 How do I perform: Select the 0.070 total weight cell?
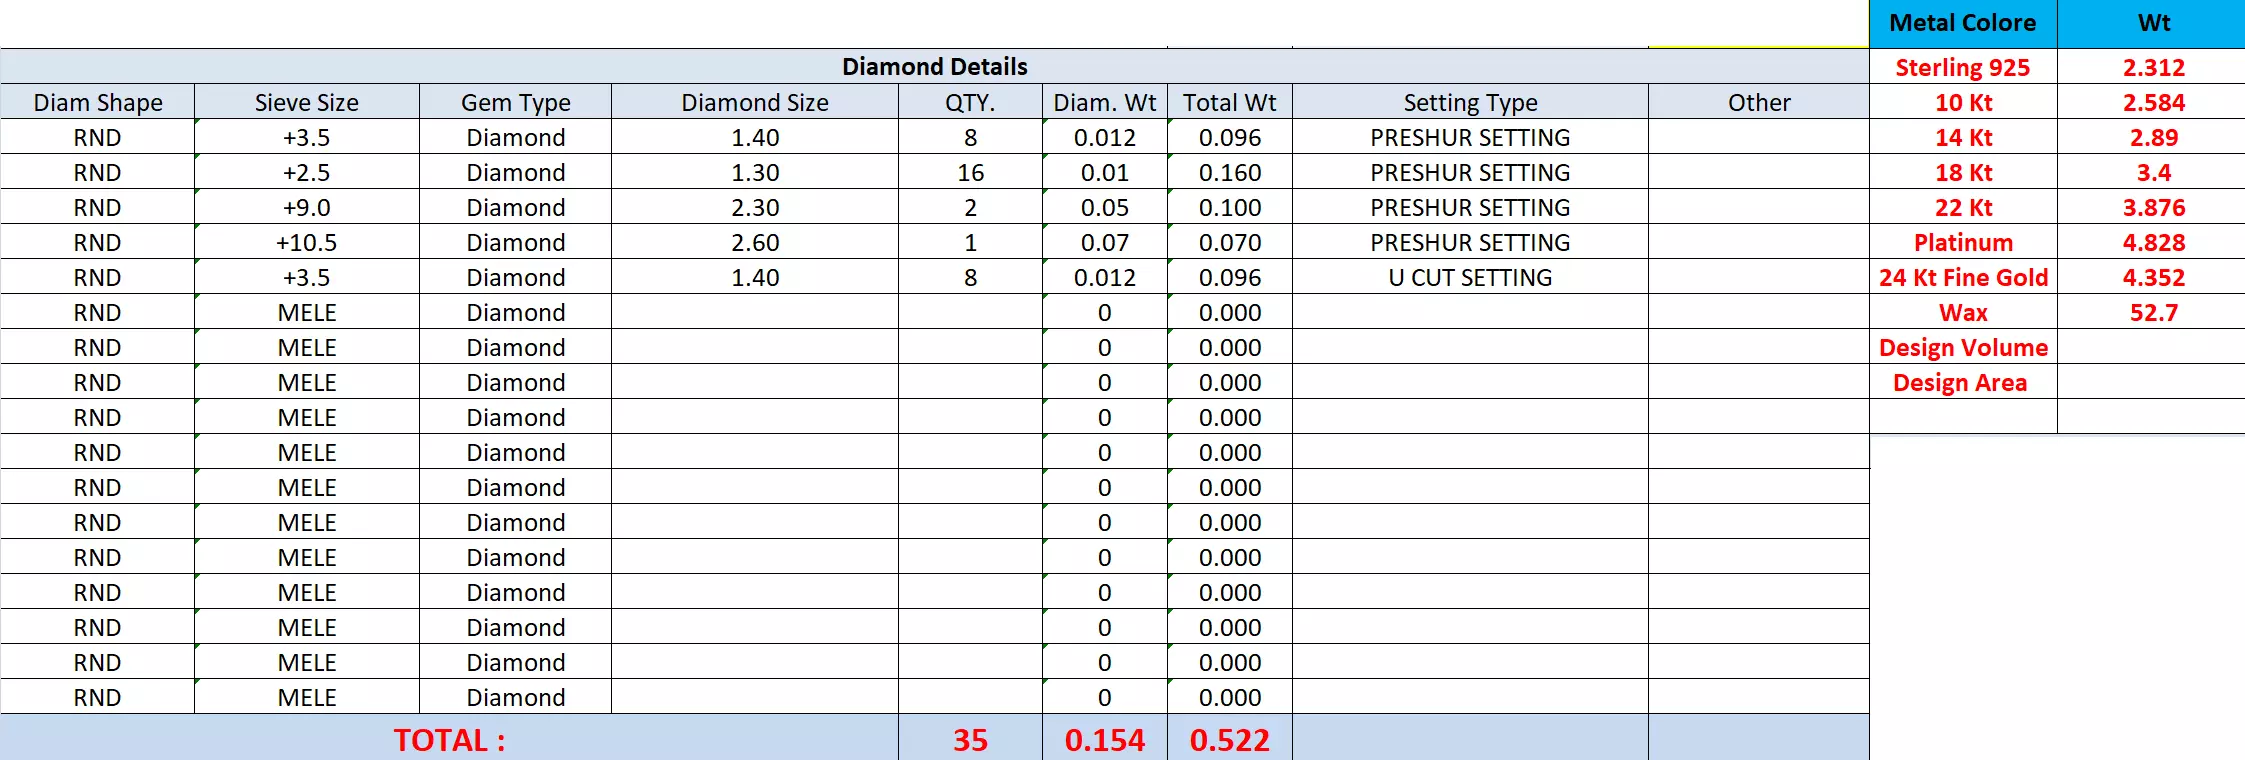coord(1230,242)
